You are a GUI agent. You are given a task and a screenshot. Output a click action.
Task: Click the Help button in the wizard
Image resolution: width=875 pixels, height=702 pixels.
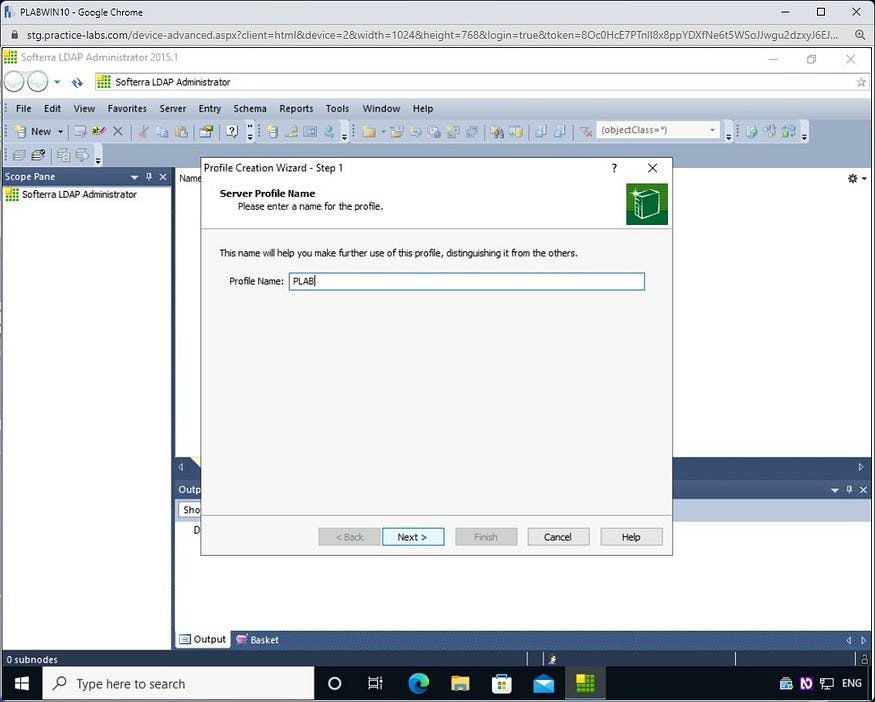pos(631,537)
